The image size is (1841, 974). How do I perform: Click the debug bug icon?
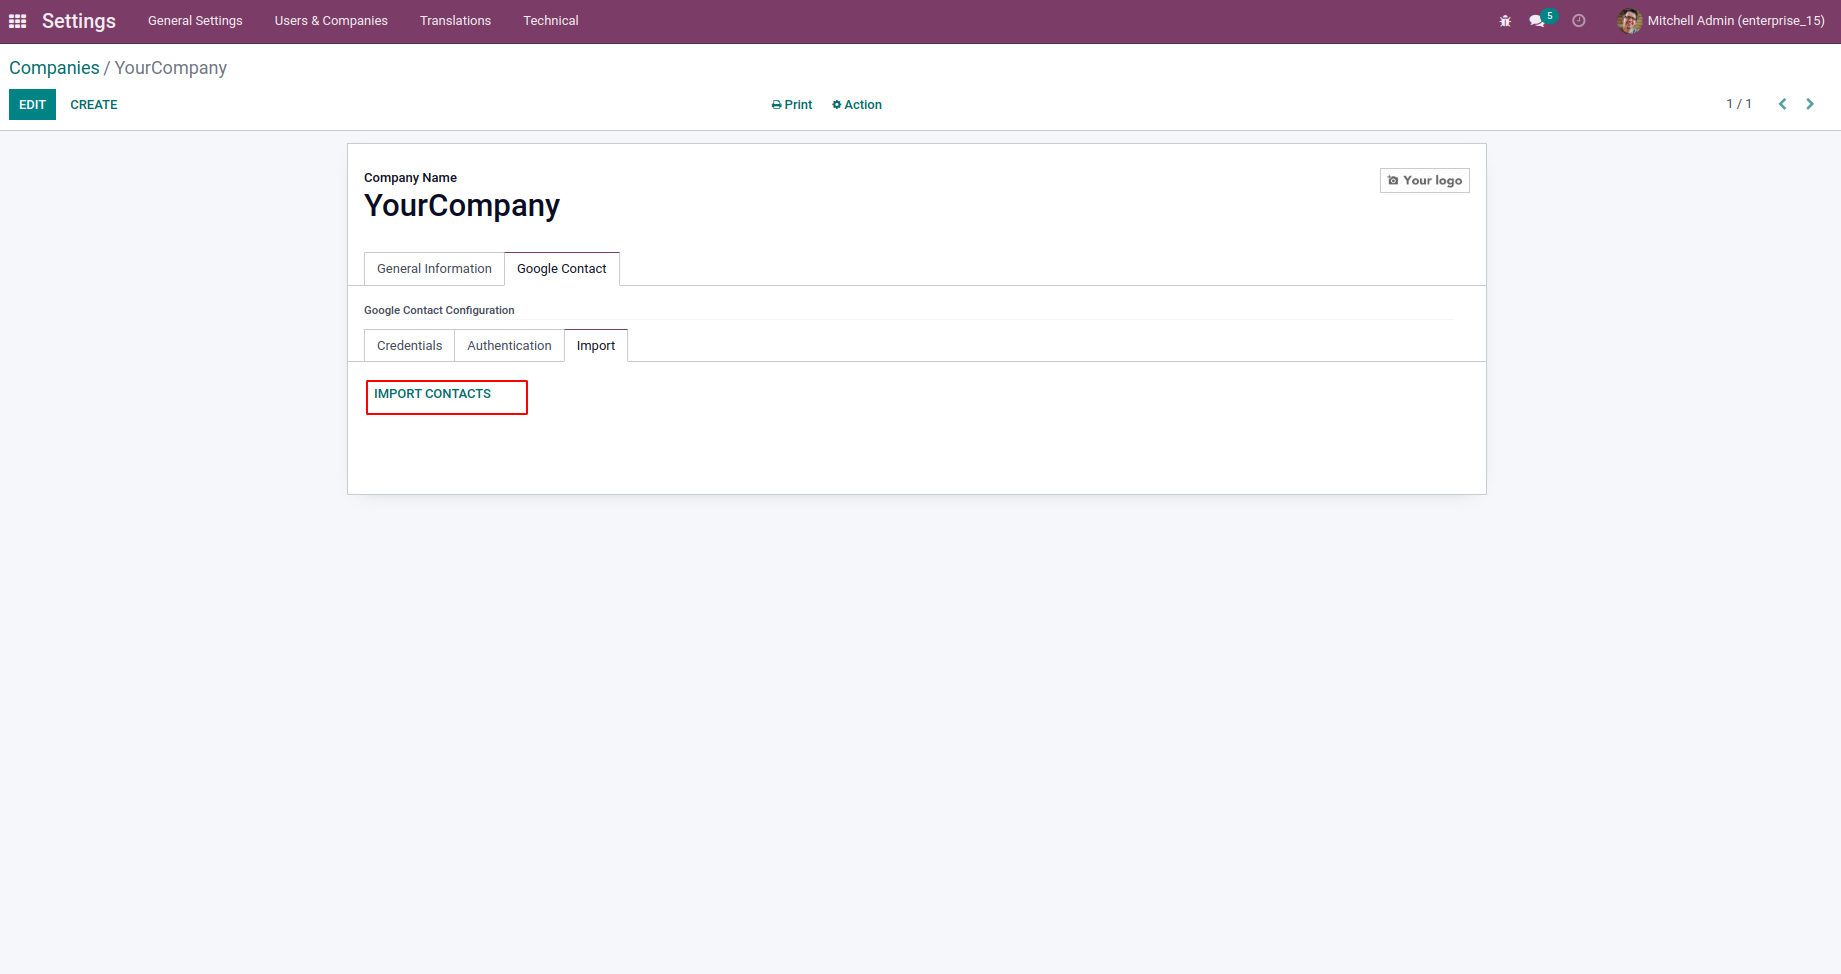coord(1505,21)
